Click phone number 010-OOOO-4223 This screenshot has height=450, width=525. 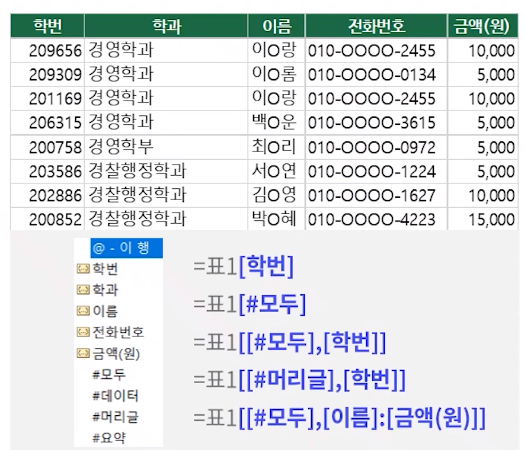(376, 219)
